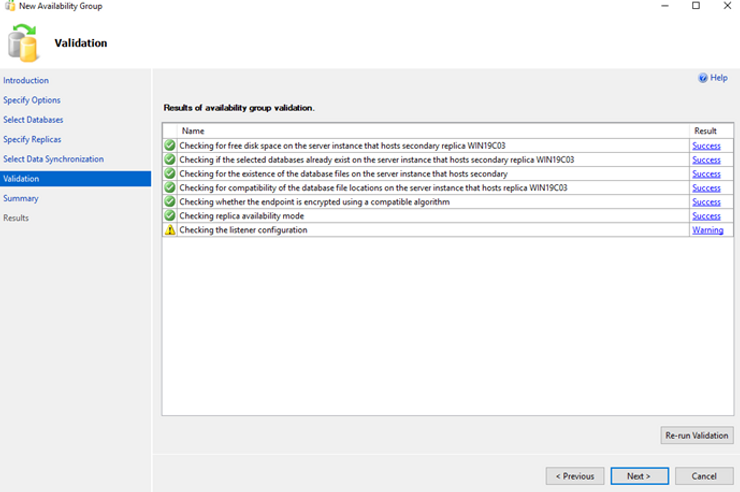Click green icon for replica availability mode check
The width and height of the screenshot is (740, 492).
coord(170,216)
